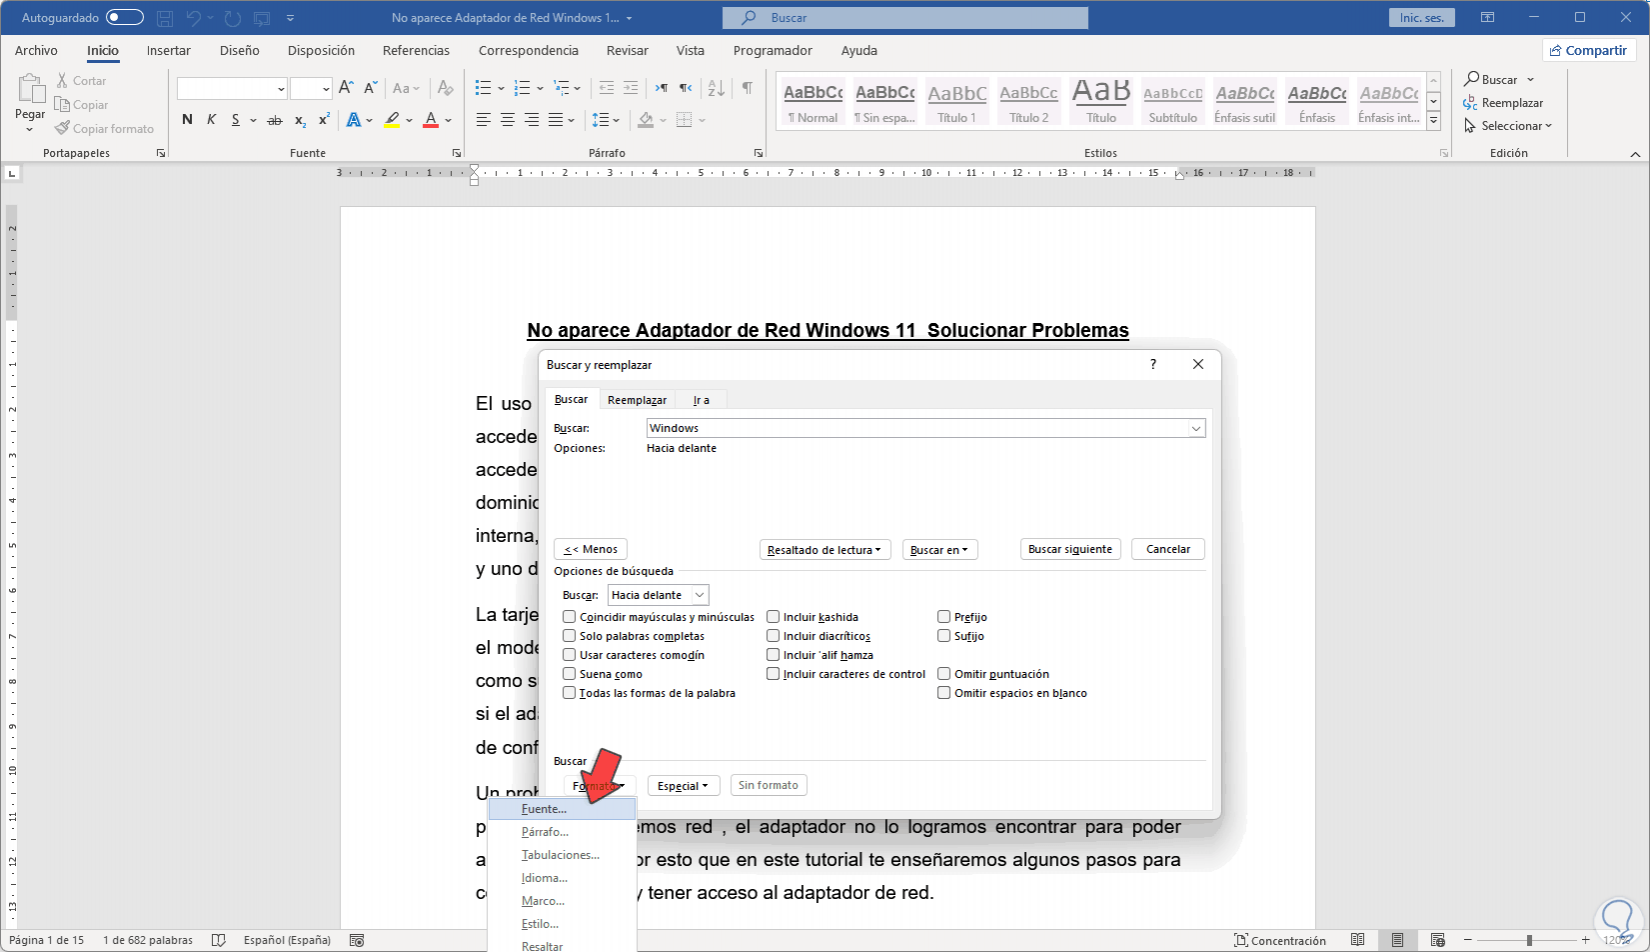Toggle the Autoguardado switch

click(x=125, y=18)
